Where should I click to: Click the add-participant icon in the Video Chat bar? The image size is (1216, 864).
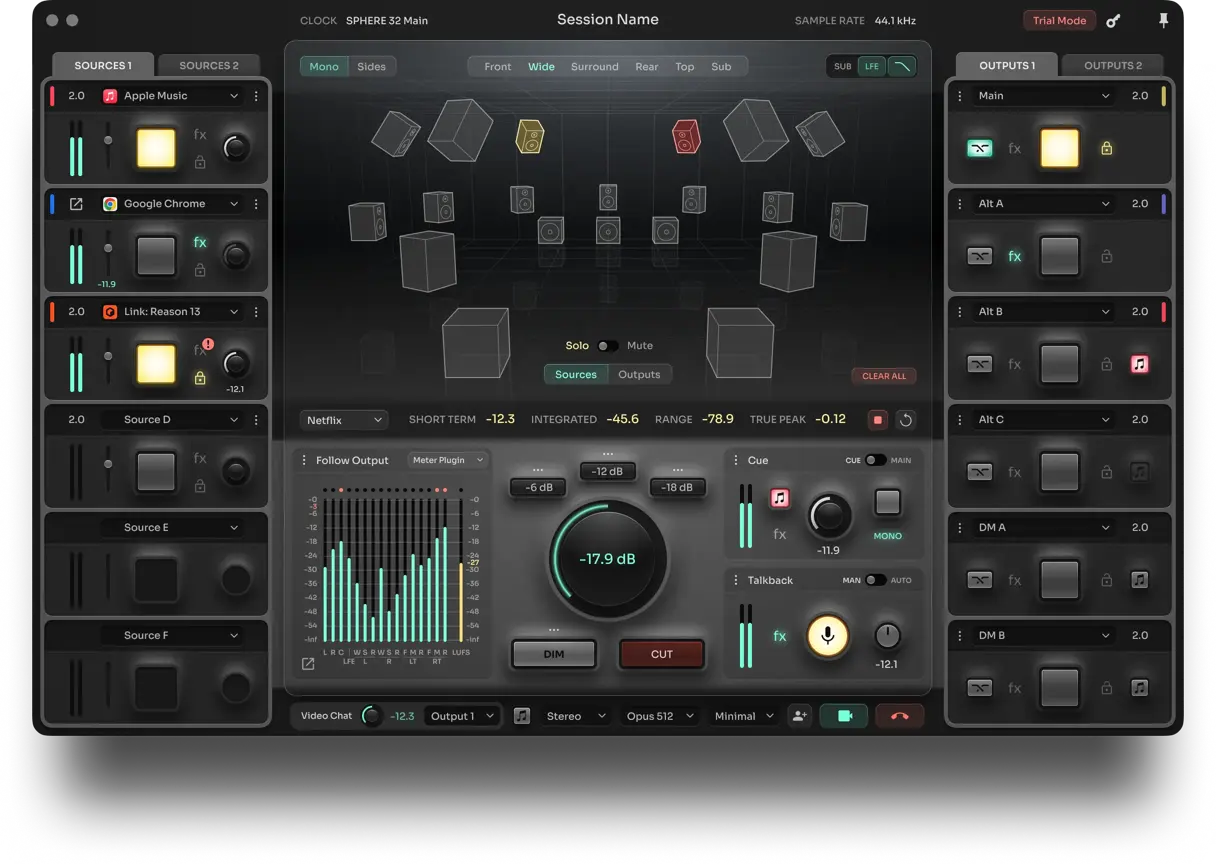tap(799, 716)
